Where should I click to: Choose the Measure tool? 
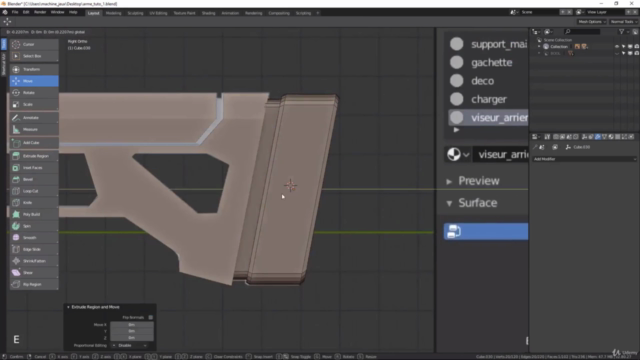pos(34,129)
